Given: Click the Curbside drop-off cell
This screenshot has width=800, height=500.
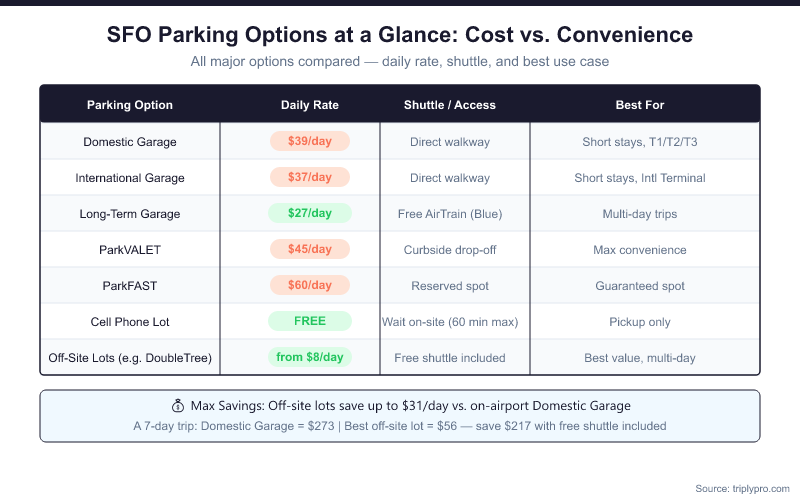Looking at the screenshot, I should coord(450,249).
